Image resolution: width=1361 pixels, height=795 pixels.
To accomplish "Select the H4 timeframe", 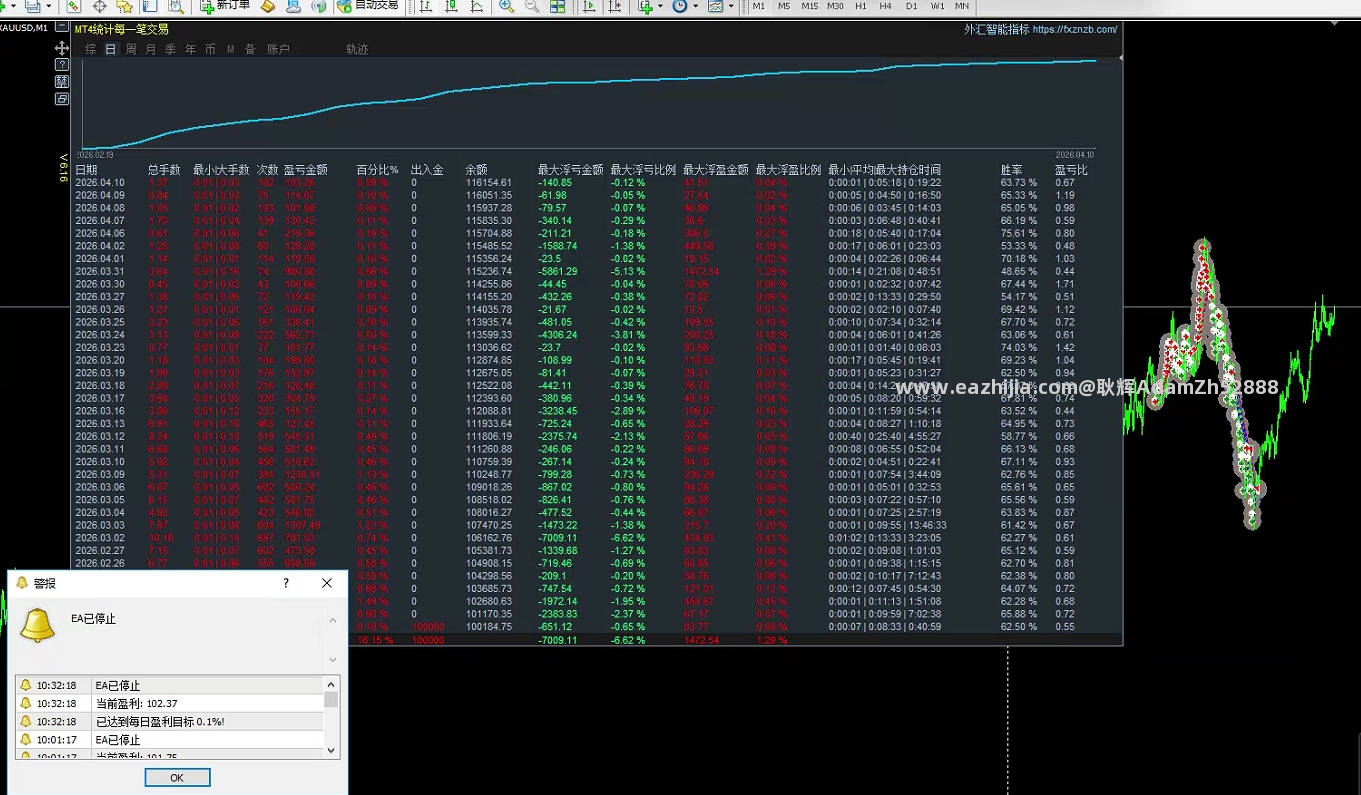I will 885,6.
